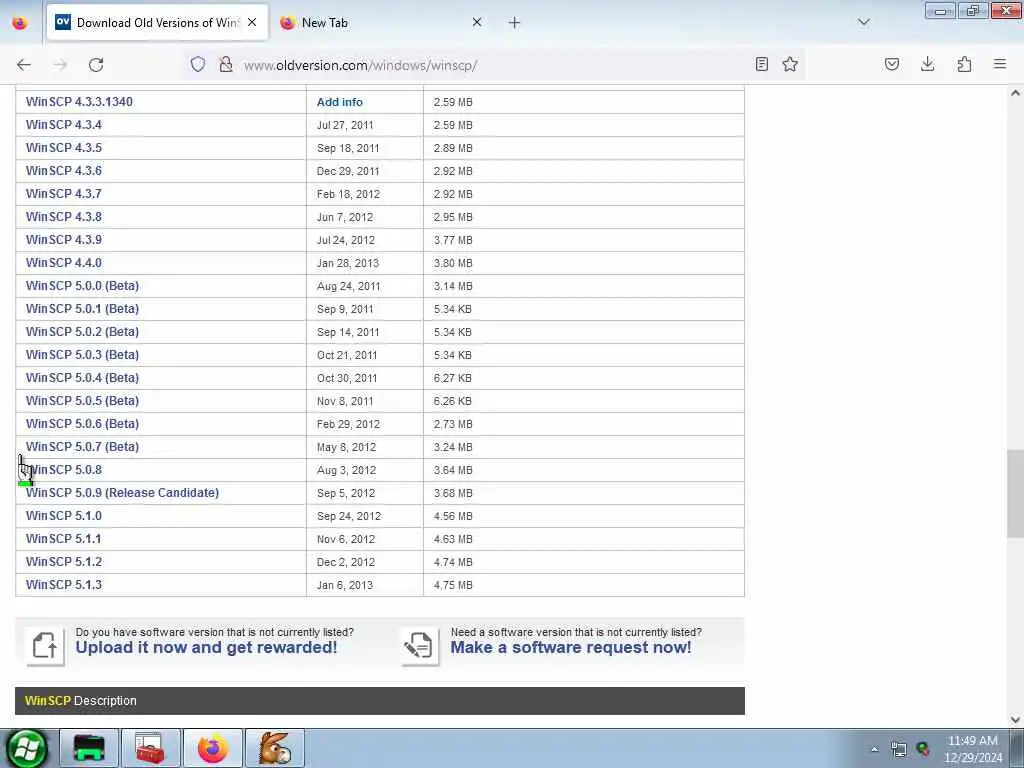Switch to the Download Old Versions tab
This screenshot has height=768, width=1024.
[157, 22]
